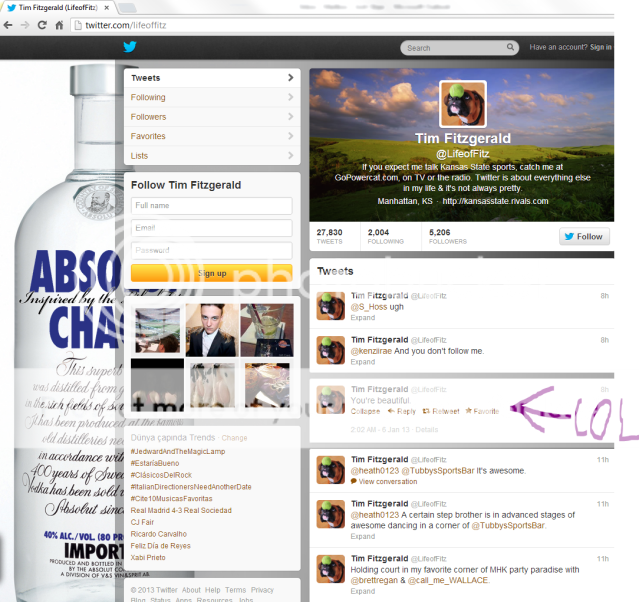Open the Following list item
This screenshot has width=639, height=602.
[212, 97]
